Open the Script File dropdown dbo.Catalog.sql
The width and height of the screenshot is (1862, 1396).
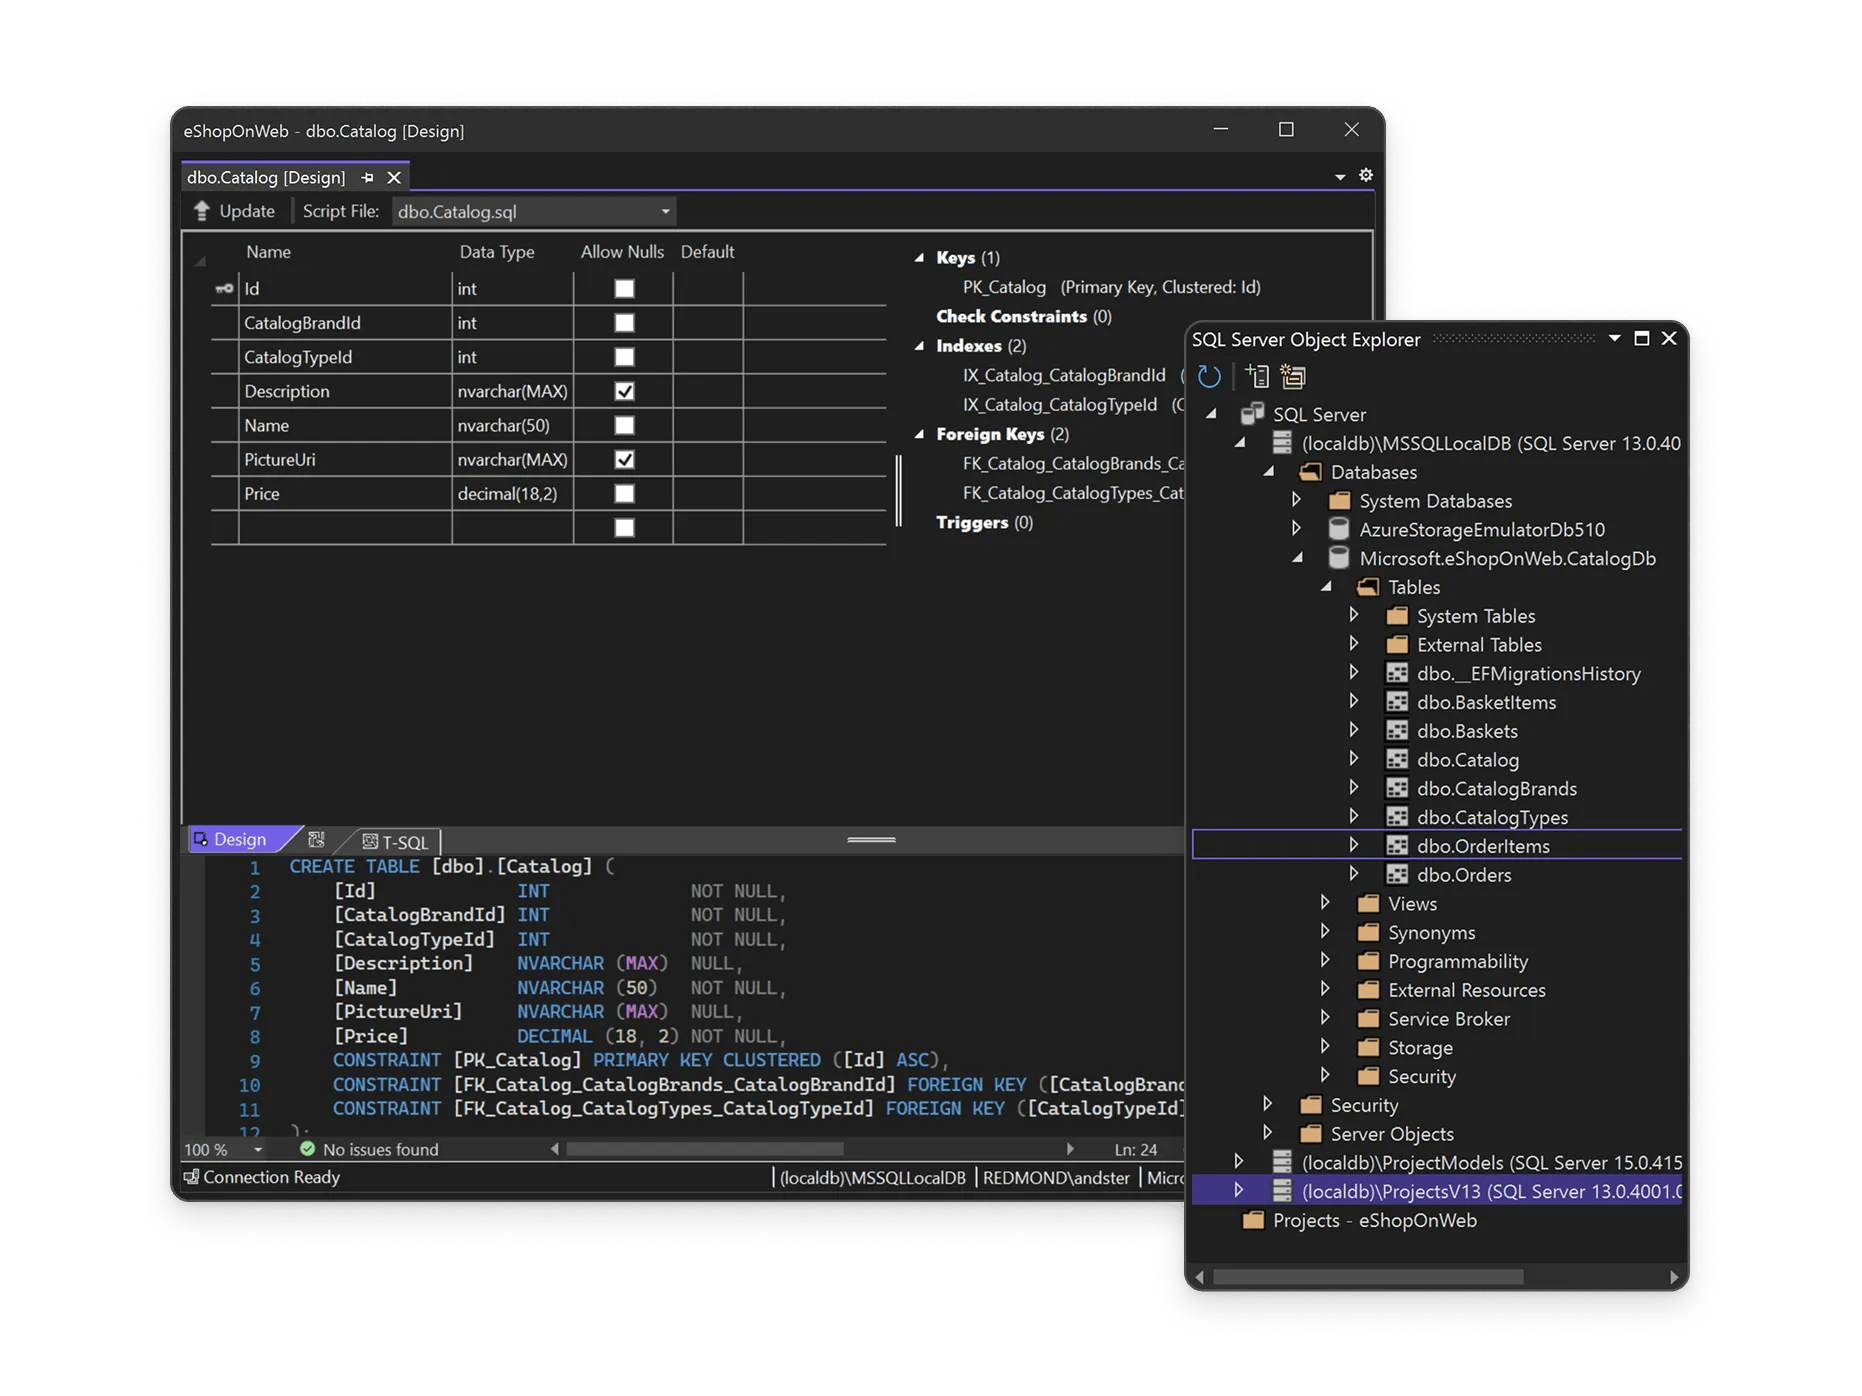pos(534,212)
